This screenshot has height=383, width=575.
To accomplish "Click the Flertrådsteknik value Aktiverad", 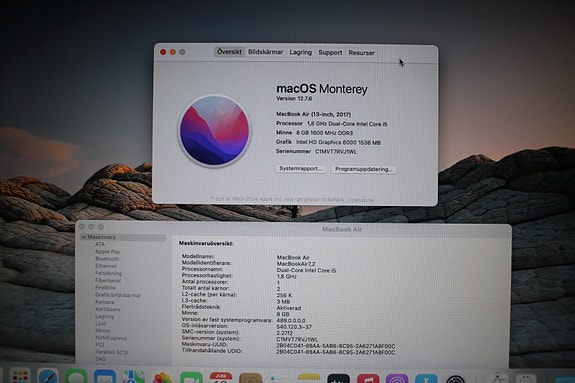I will coord(289,308).
